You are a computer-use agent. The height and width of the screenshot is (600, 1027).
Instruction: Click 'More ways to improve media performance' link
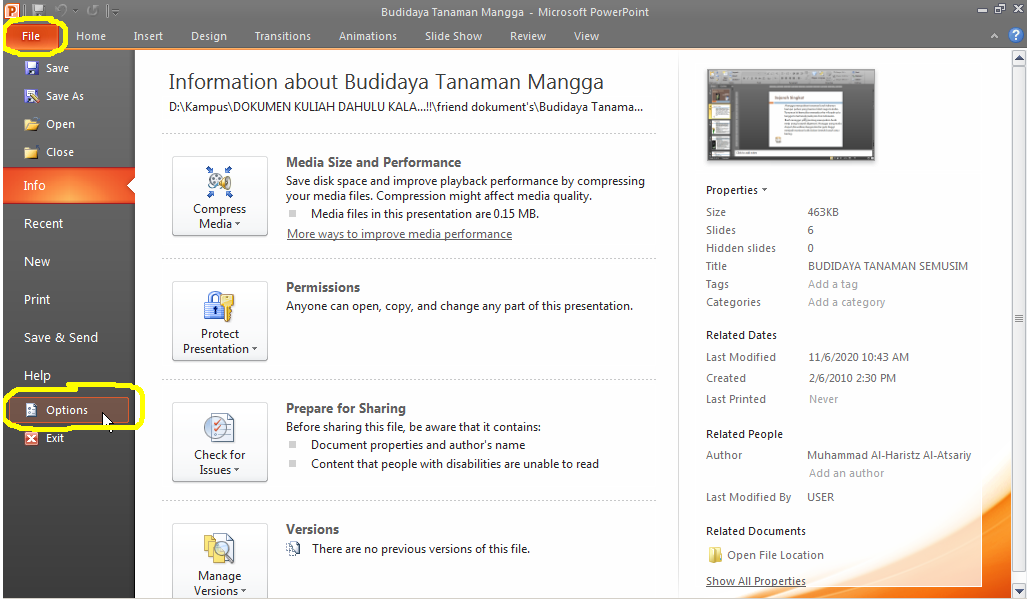(400, 234)
